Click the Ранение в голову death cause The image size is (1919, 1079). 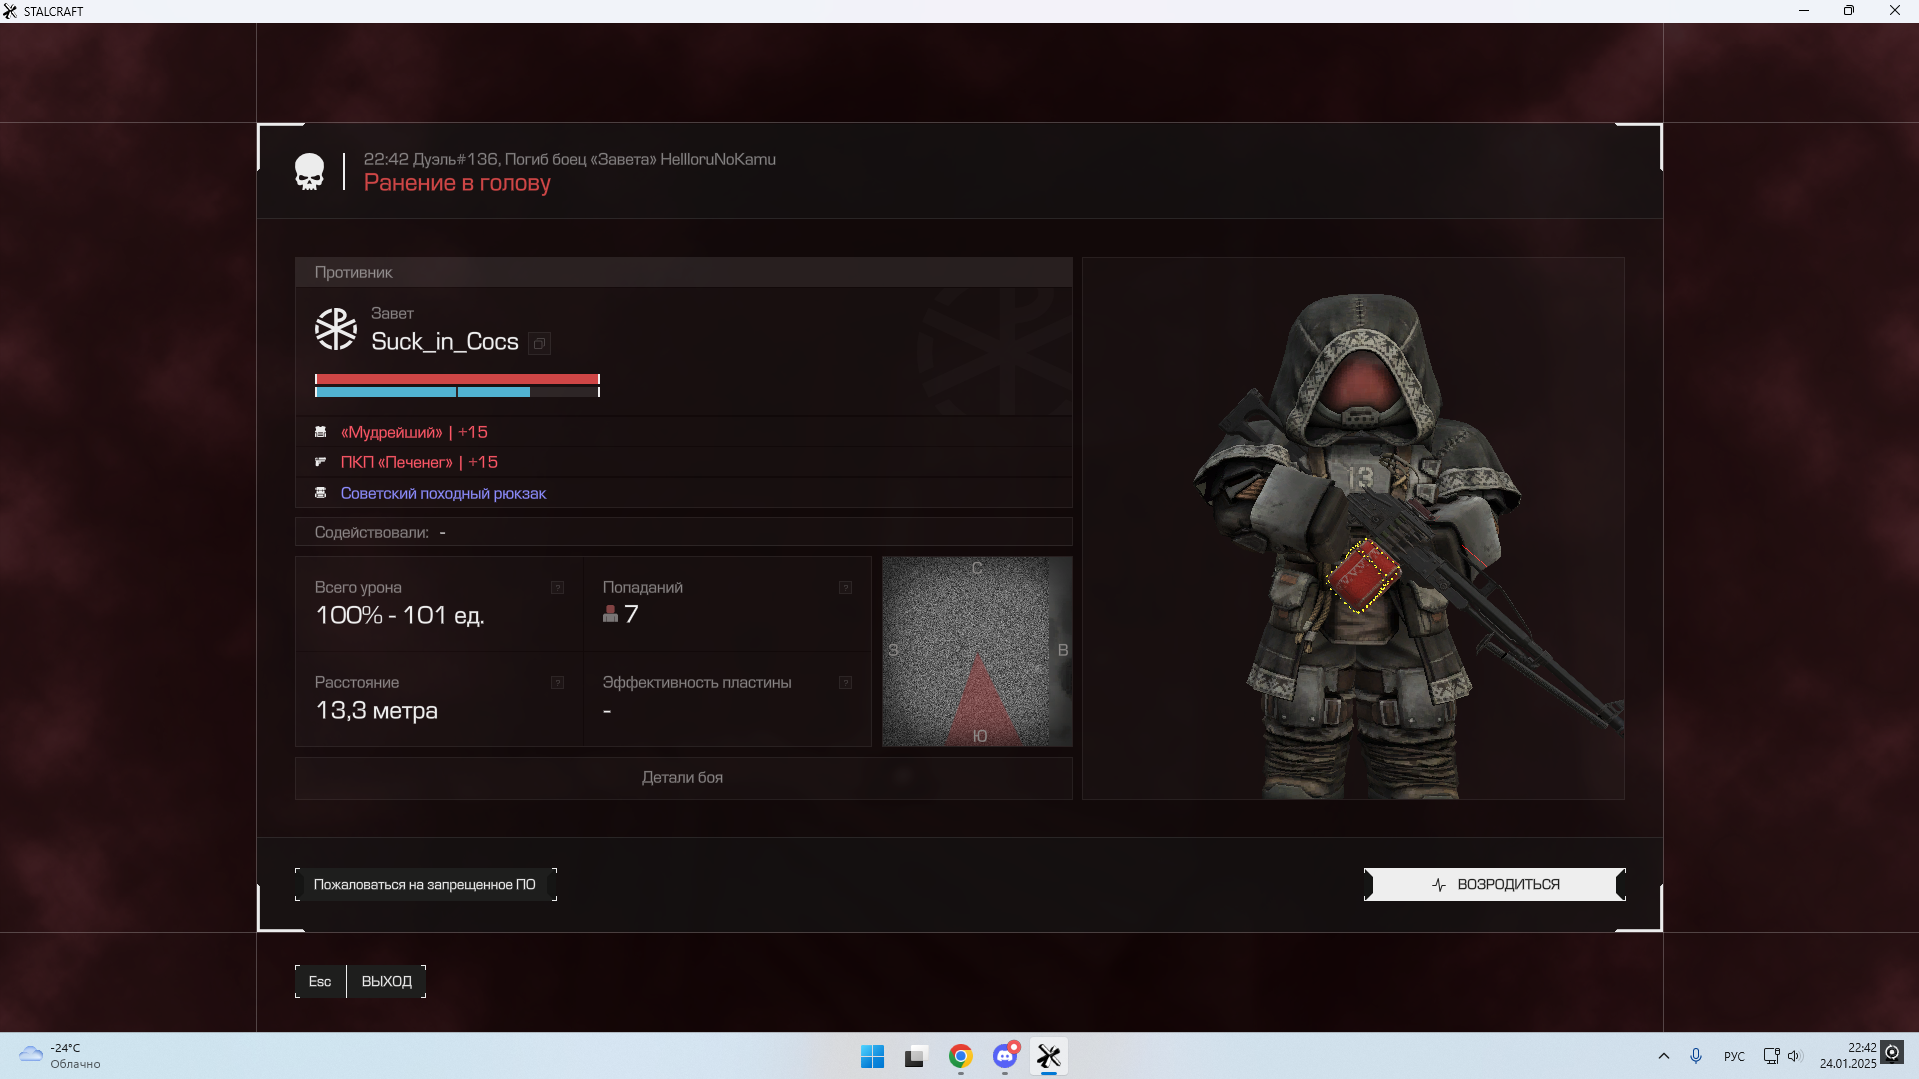[457, 183]
